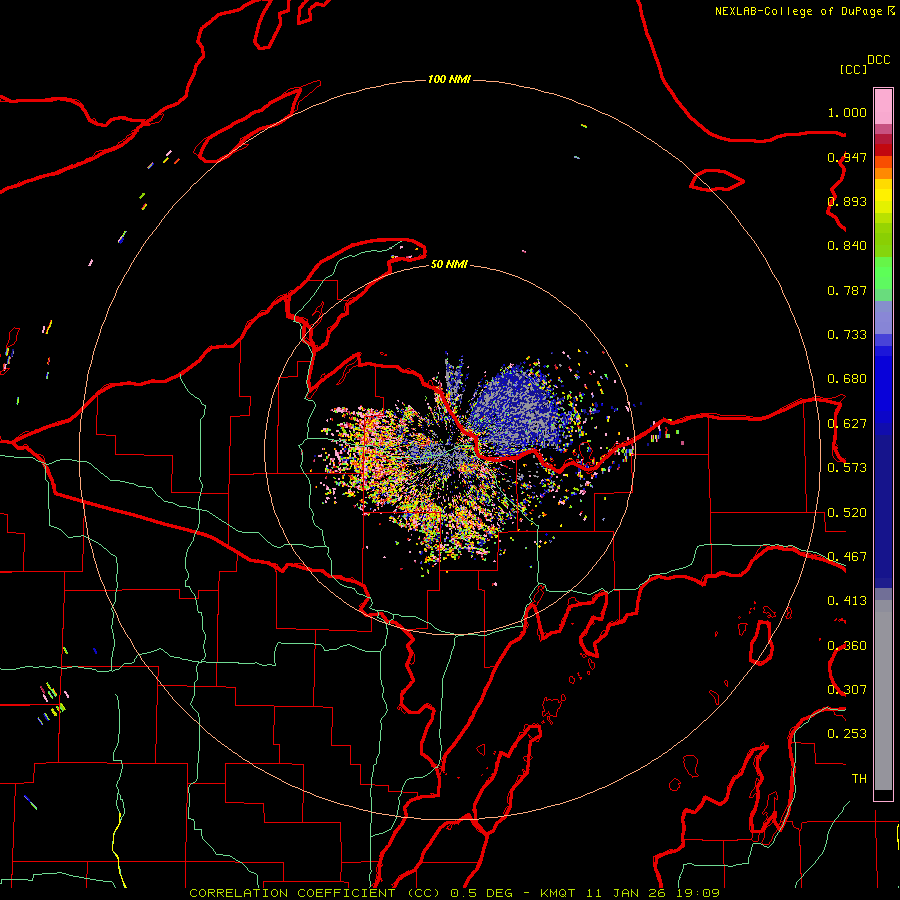Click the DCC label above the color scale
Screen dimensions: 900x900
click(x=879, y=60)
